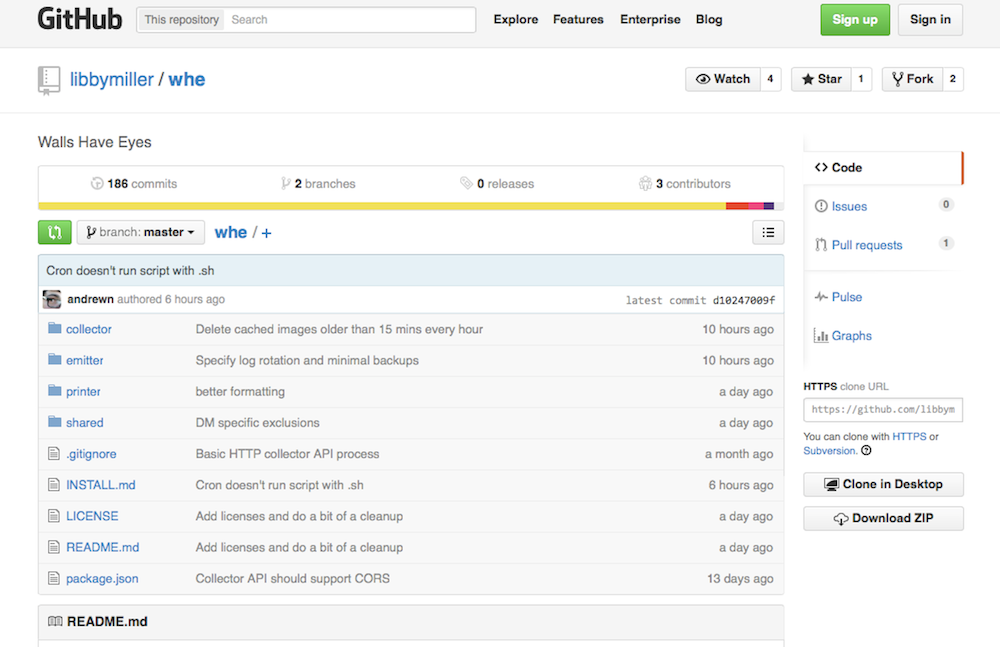The width and height of the screenshot is (1000, 647).
Task: Click the Pull requests icon in sidebar
Action: tap(821, 245)
